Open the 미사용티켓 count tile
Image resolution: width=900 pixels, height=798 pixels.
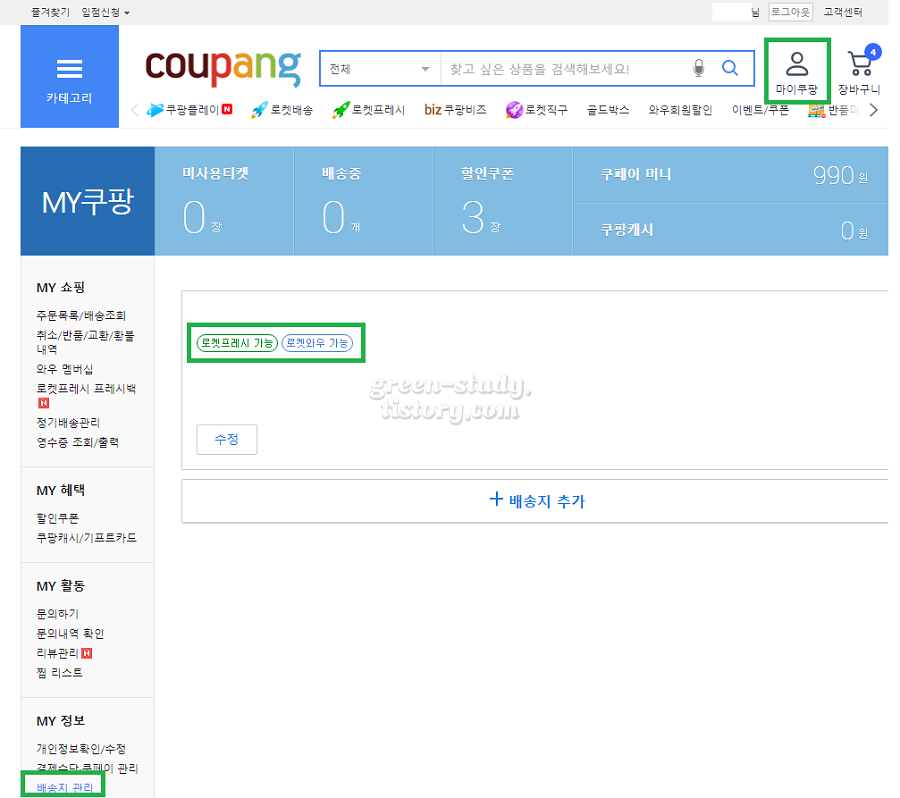pos(224,201)
